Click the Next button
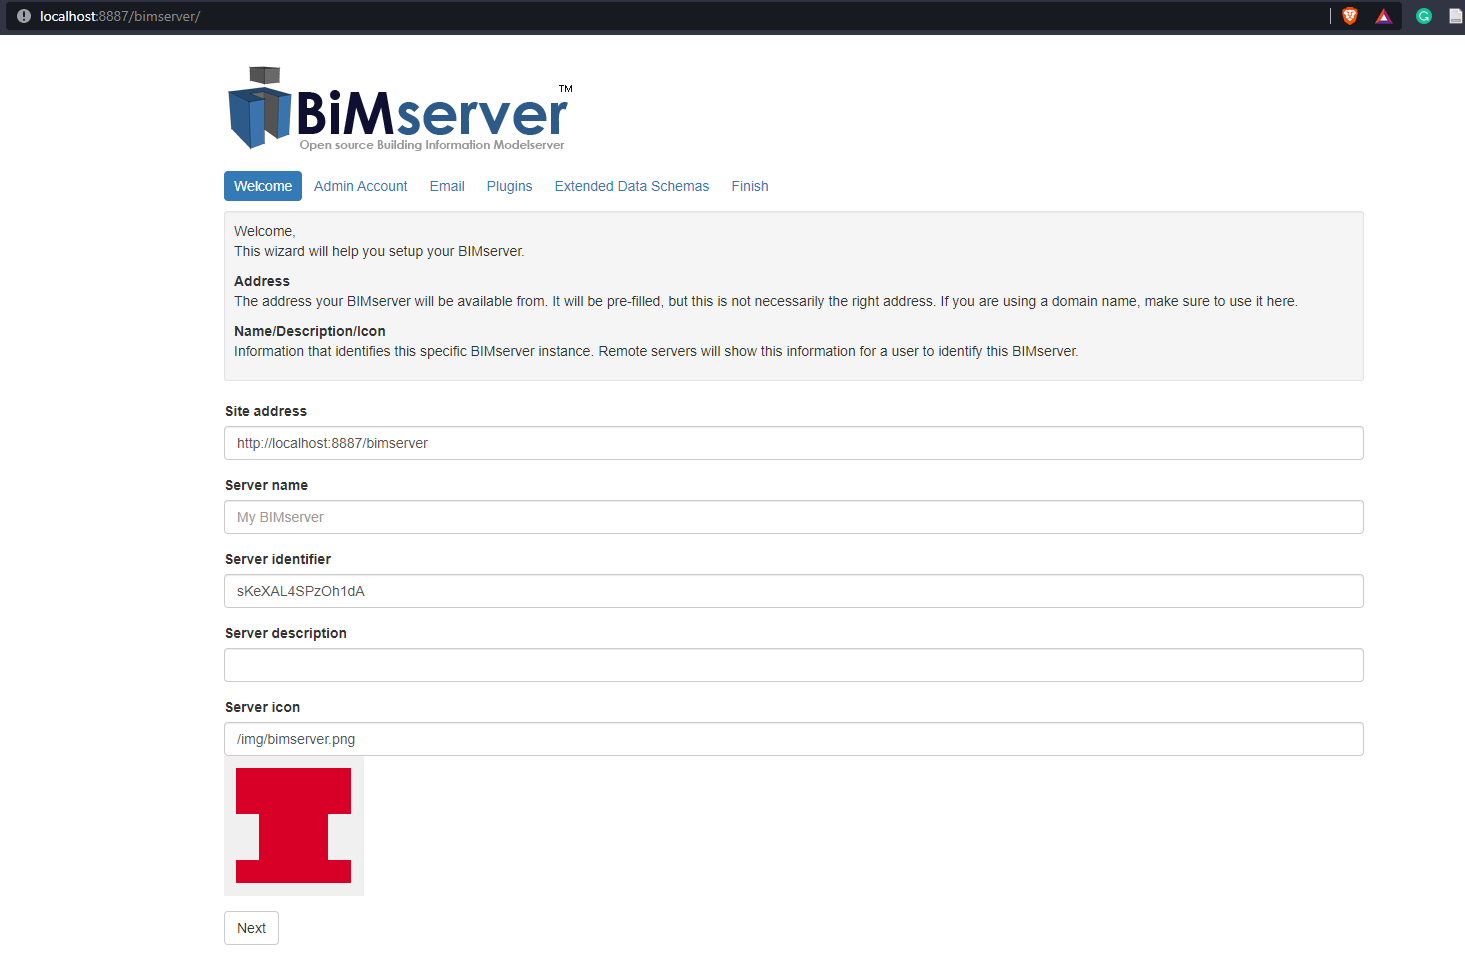 [x=251, y=928]
